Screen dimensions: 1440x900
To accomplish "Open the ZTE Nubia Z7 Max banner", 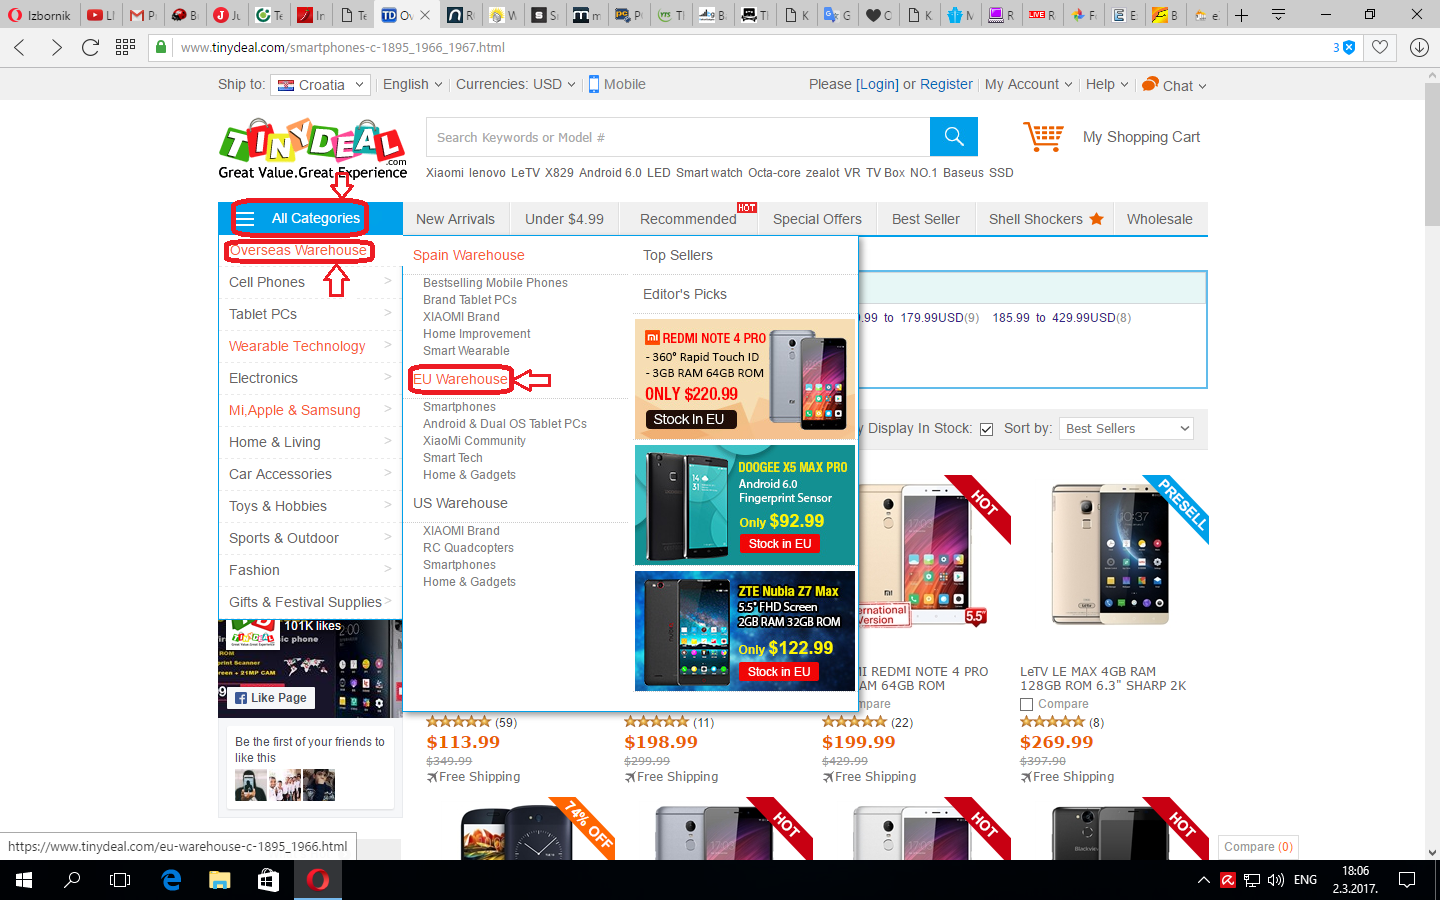I will pos(745,631).
